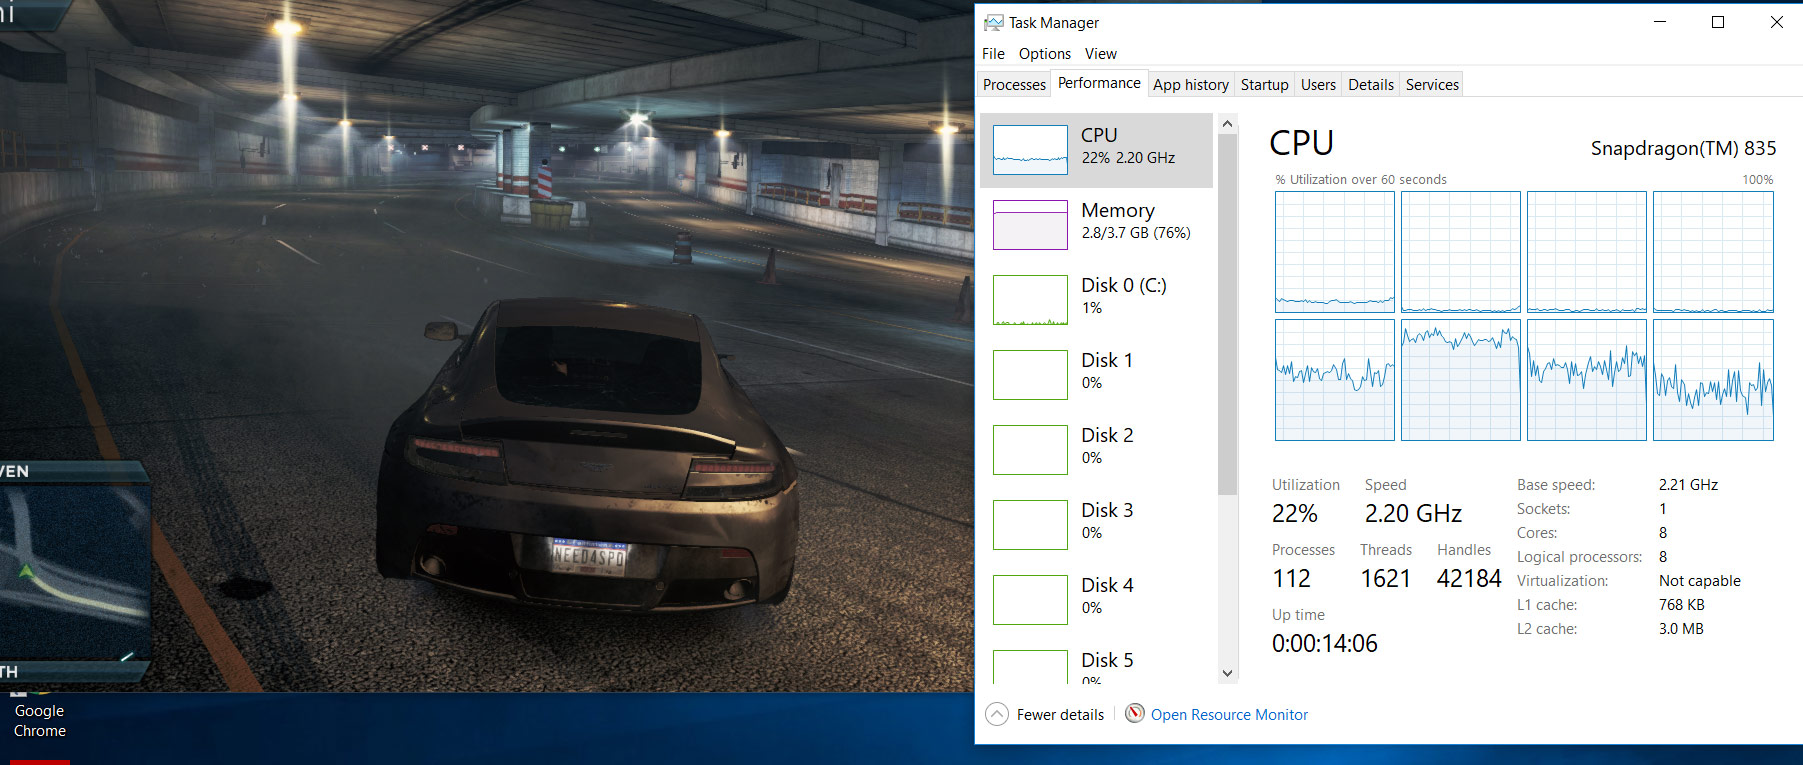Click the Fewer details chevron icon
This screenshot has height=765, width=1803.
[997, 714]
